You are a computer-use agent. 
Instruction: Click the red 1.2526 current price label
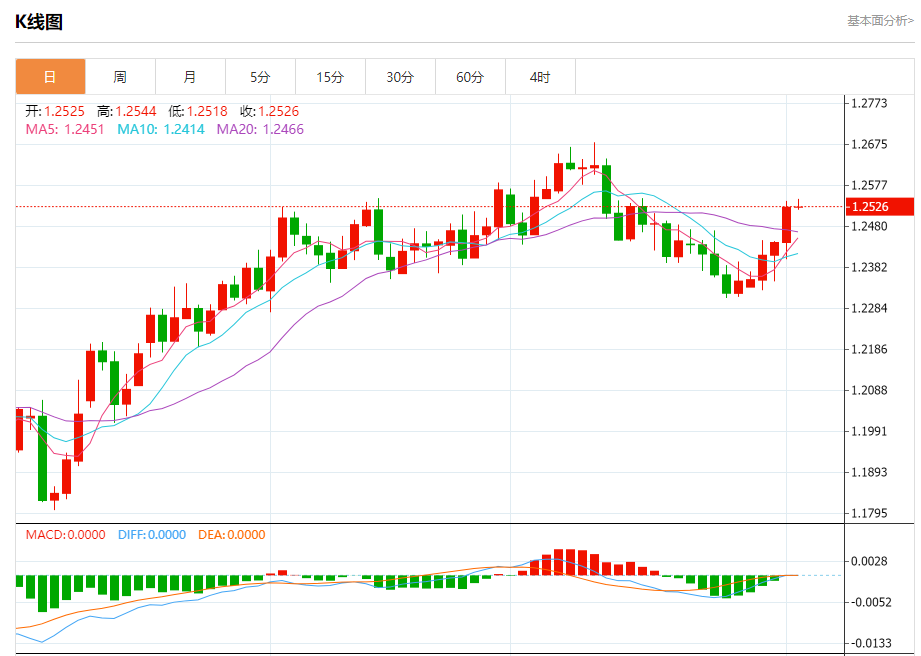coord(879,207)
